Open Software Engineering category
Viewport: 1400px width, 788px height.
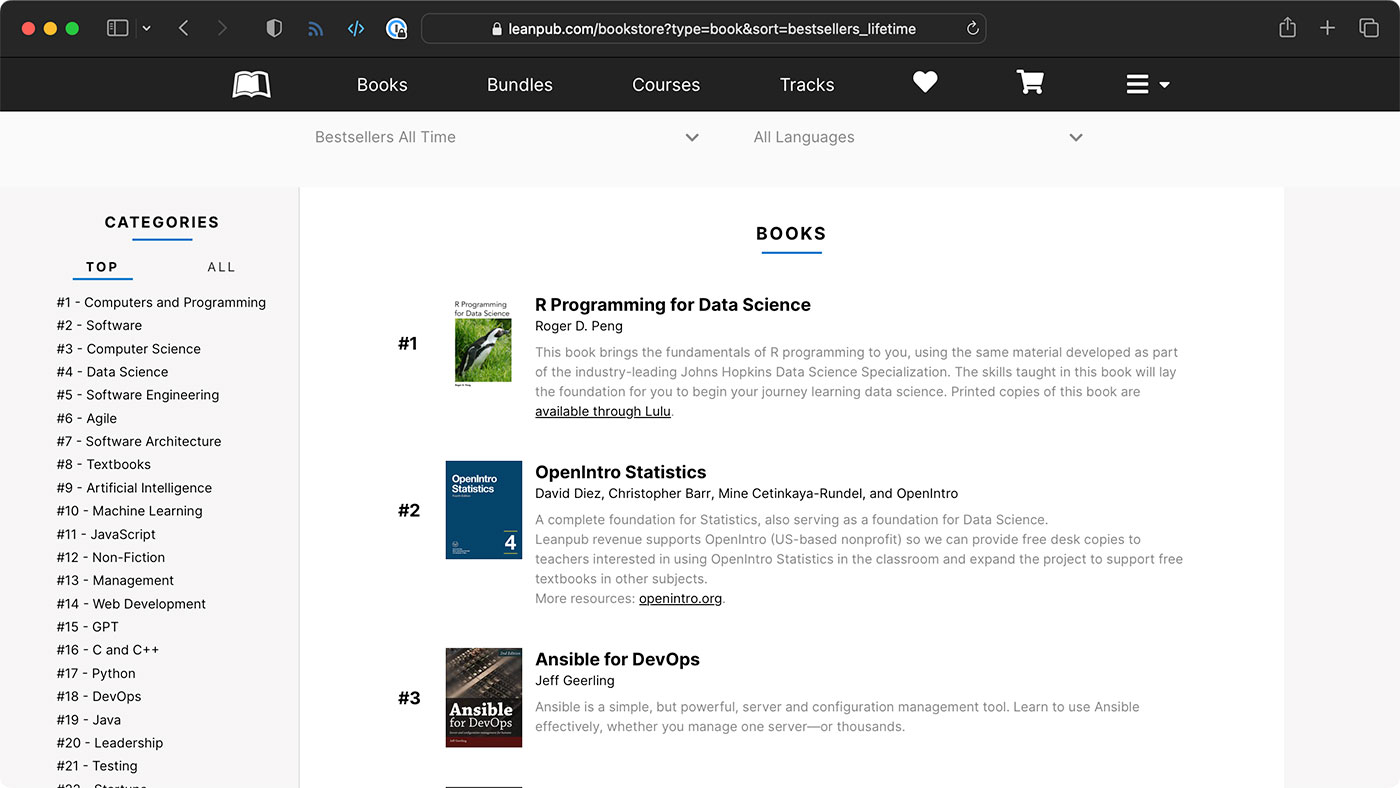tap(137, 395)
